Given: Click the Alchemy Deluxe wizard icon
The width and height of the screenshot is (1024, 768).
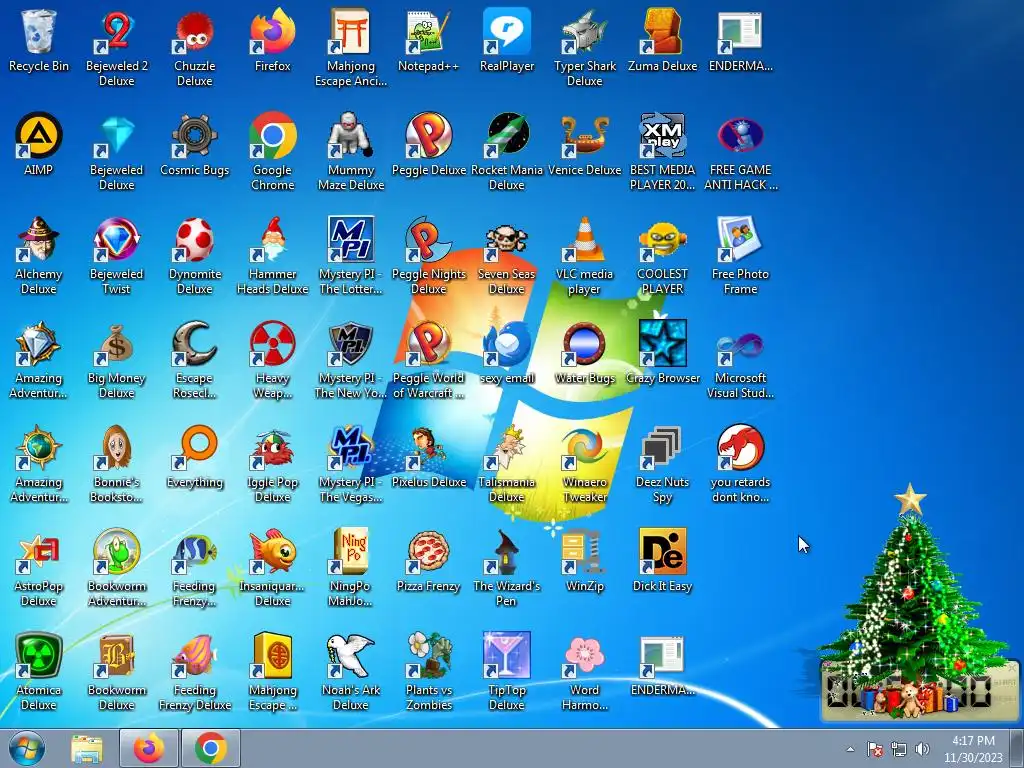Looking at the screenshot, I should 39,239.
